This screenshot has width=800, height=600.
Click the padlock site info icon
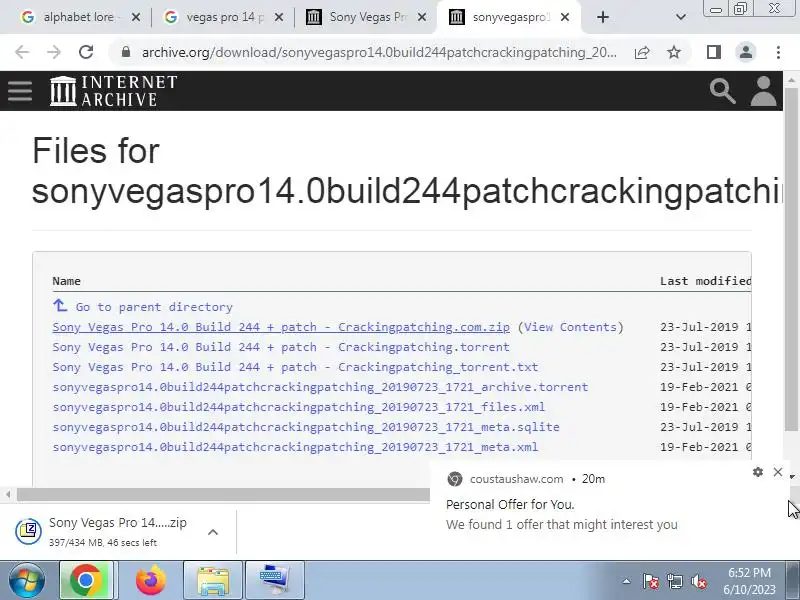126,52
